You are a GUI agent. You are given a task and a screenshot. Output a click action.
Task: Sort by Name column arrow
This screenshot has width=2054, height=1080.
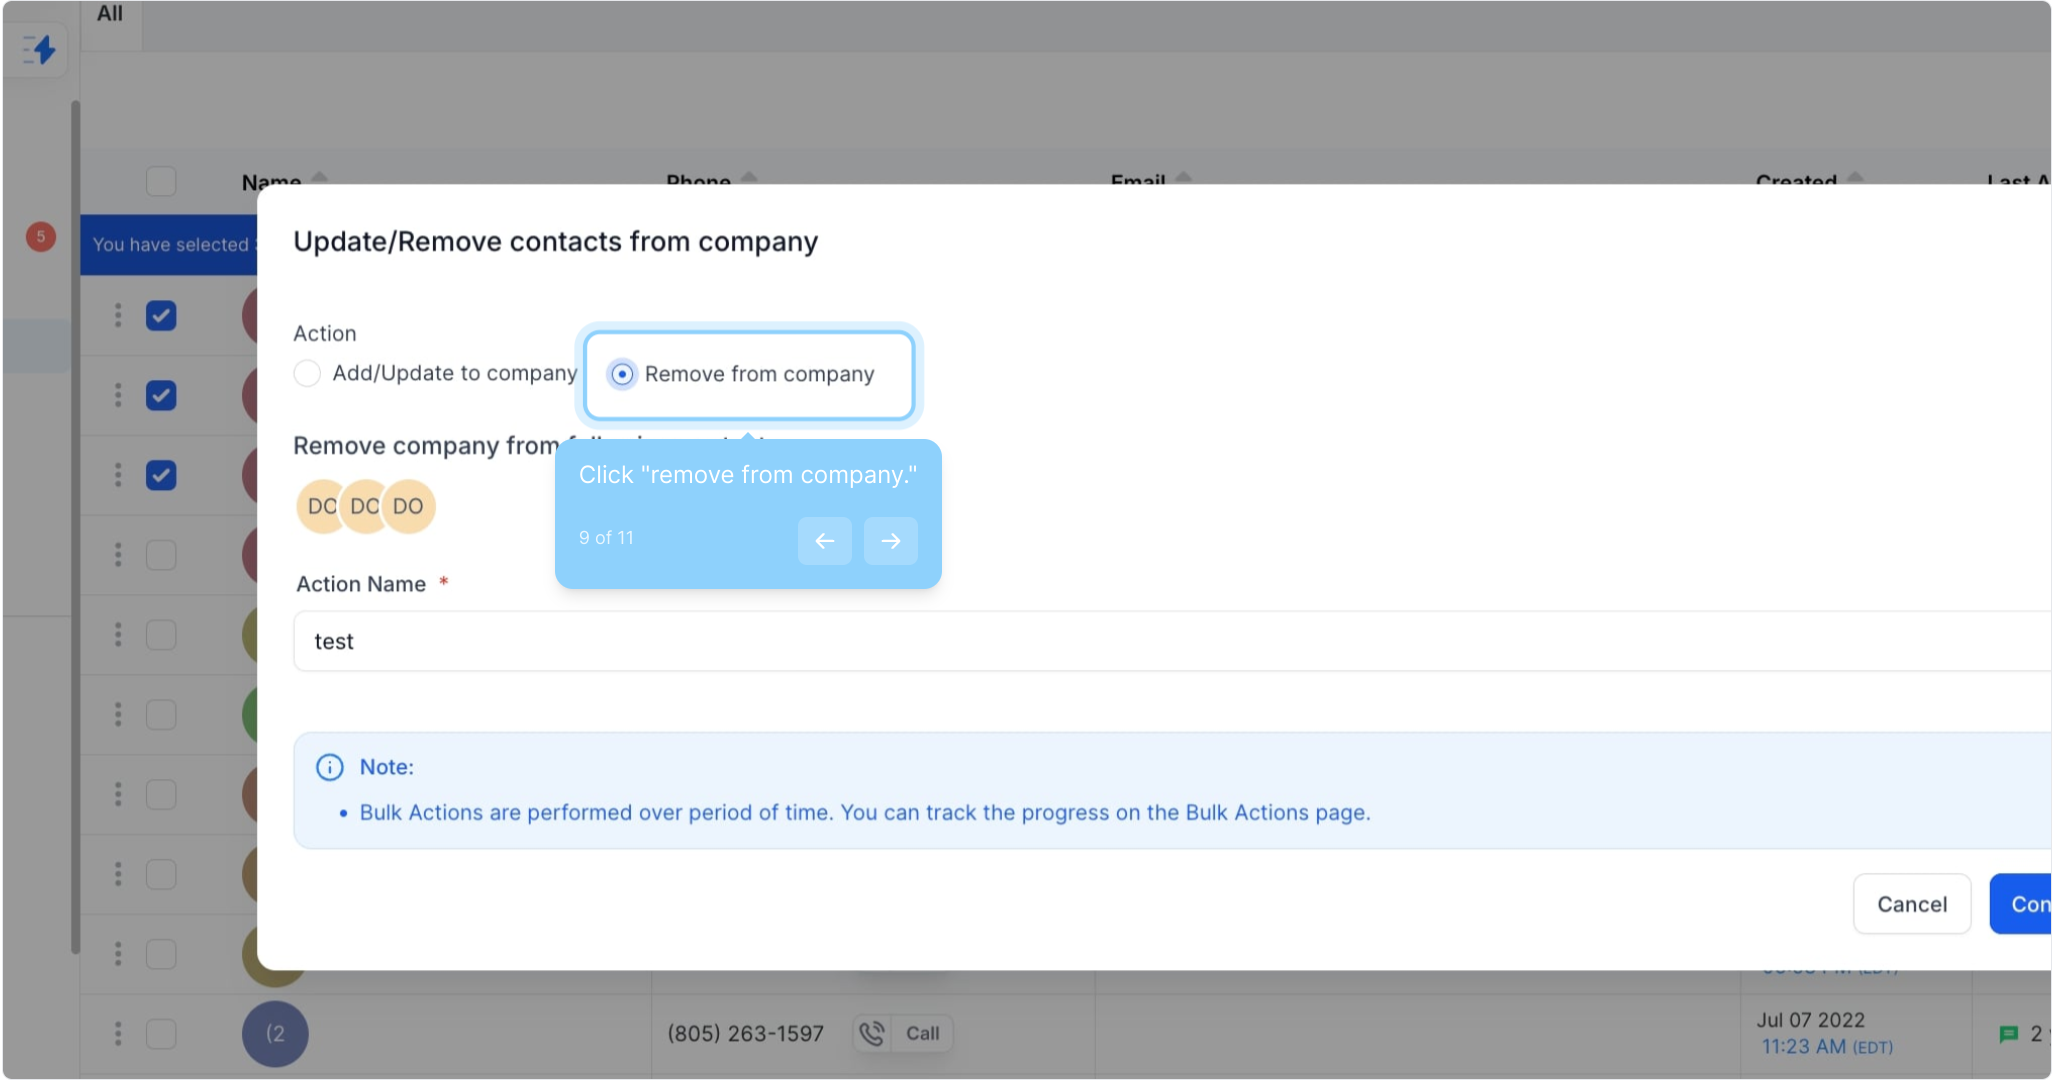pos(319,177)
